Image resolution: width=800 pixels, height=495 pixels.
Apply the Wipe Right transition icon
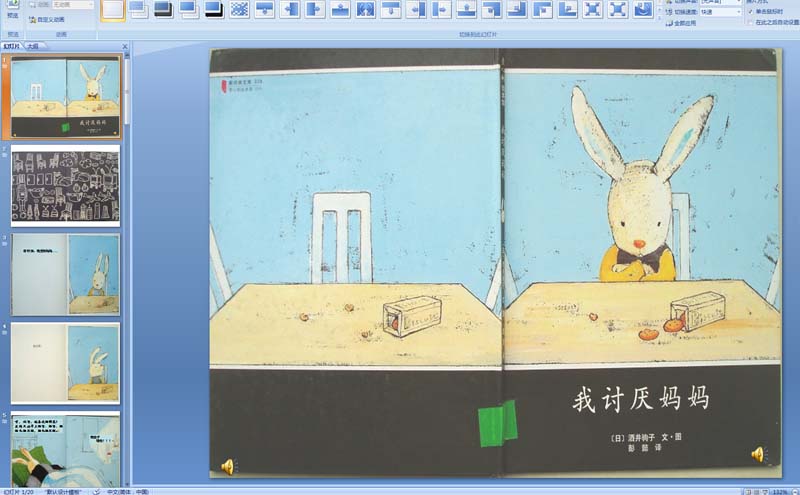(315, 9)
